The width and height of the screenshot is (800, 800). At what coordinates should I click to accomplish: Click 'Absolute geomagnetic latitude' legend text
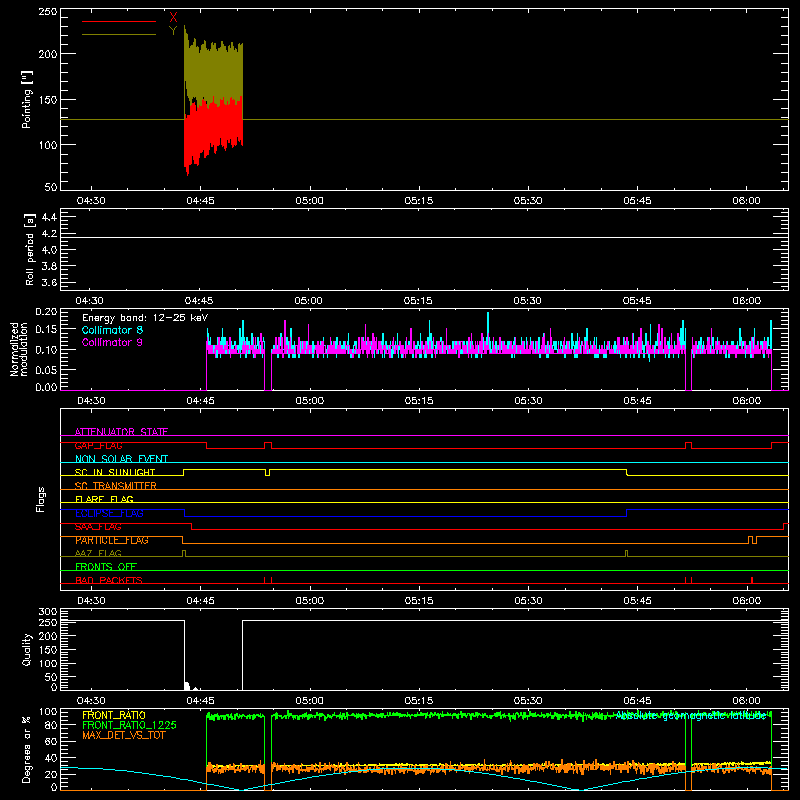(691, 716)
